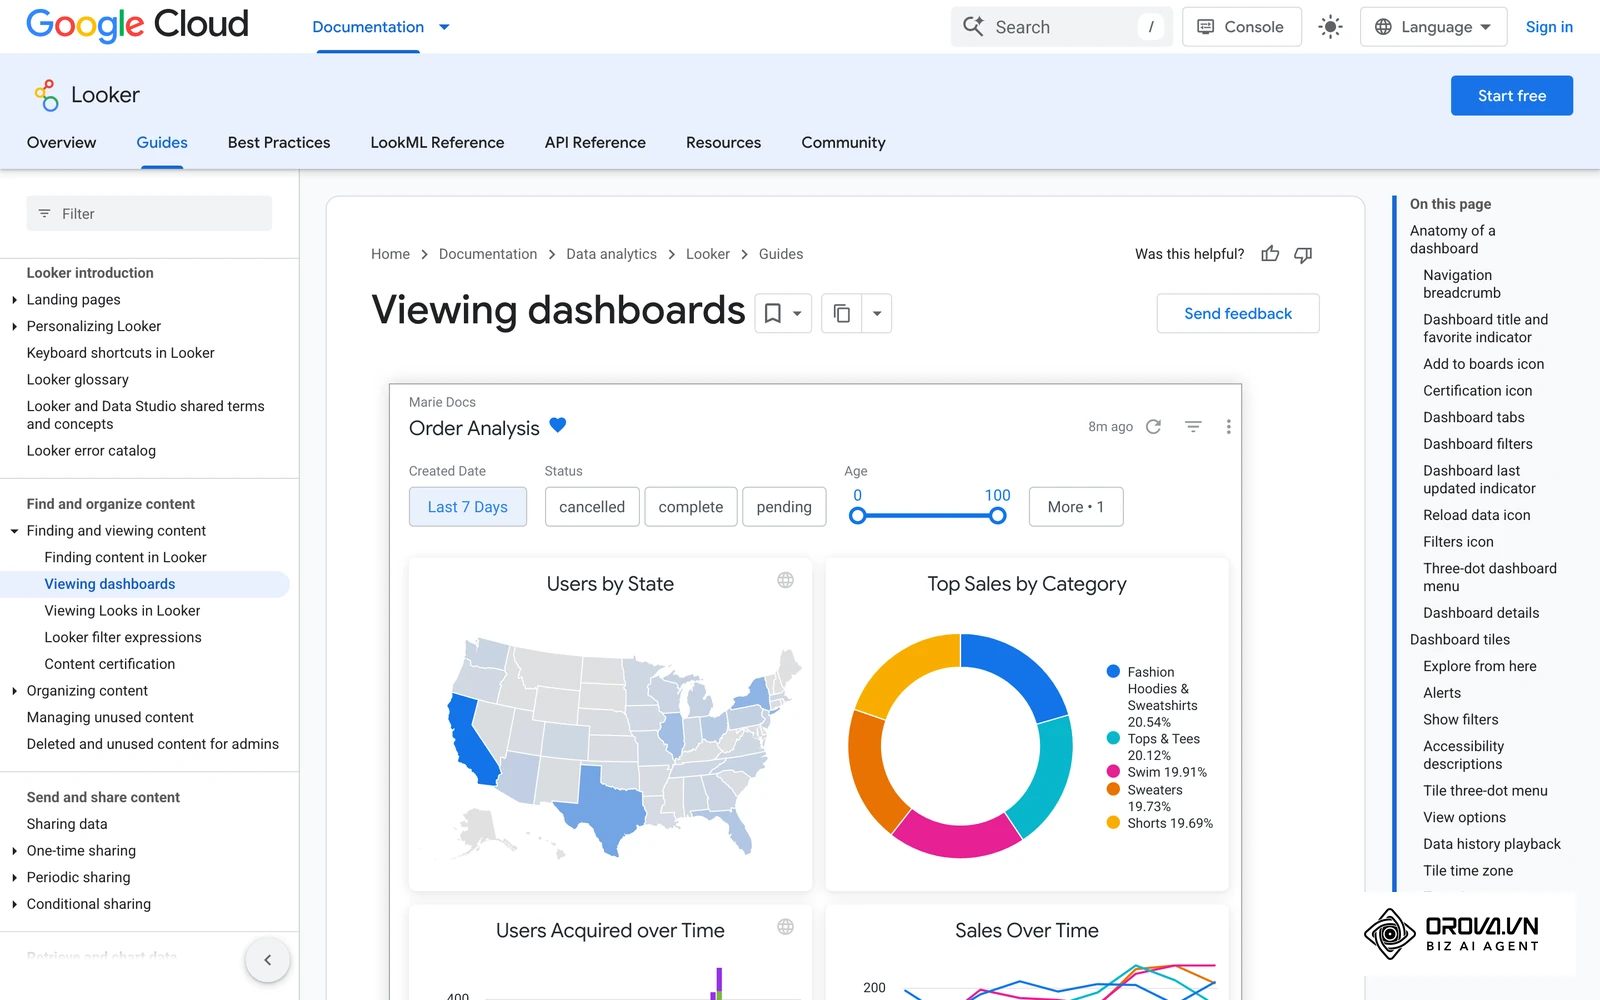
Task: Expand Landing pages tree item
Action: tap(14, 300)
